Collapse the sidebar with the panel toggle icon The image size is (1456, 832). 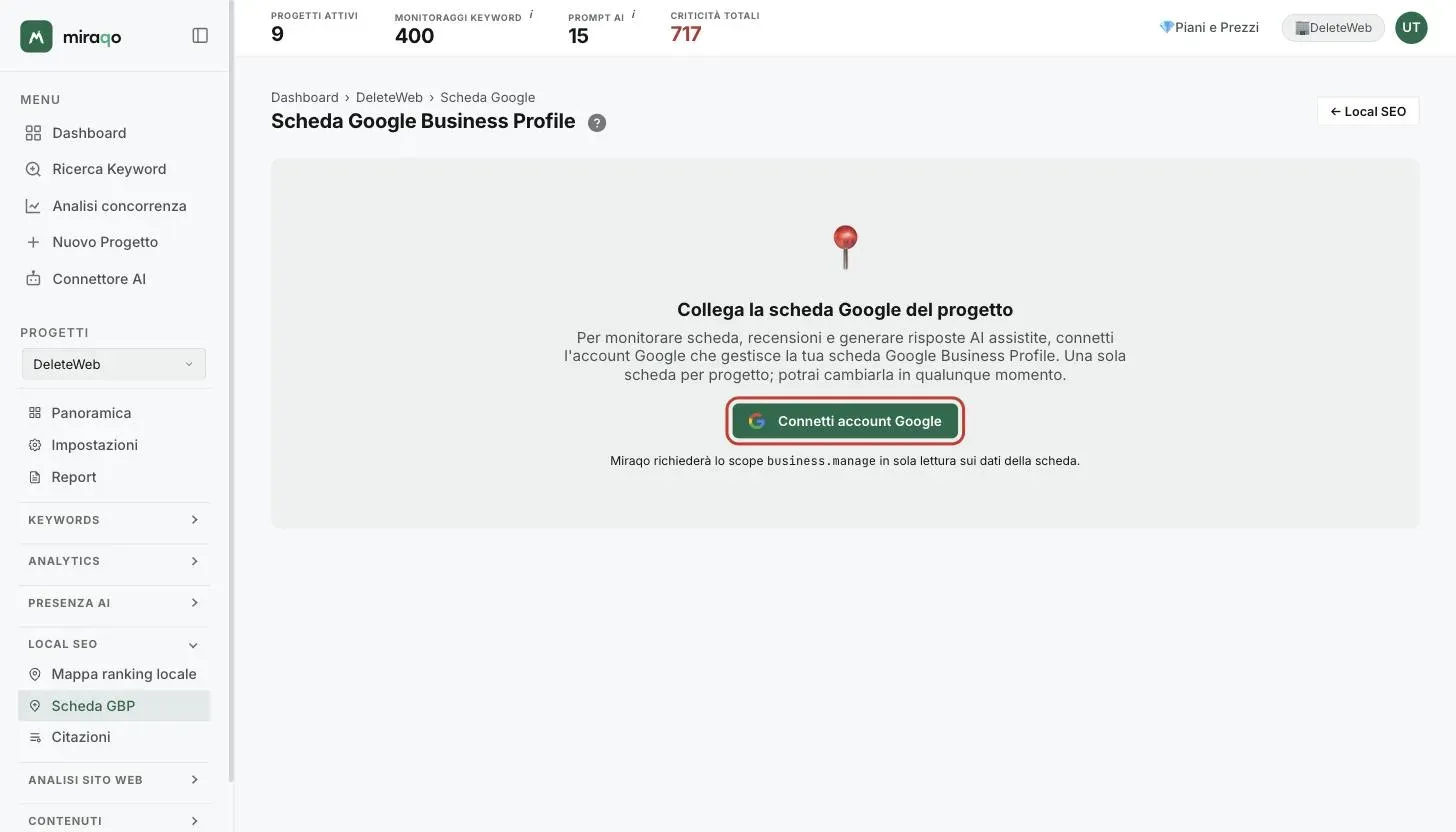pos(200,36)
